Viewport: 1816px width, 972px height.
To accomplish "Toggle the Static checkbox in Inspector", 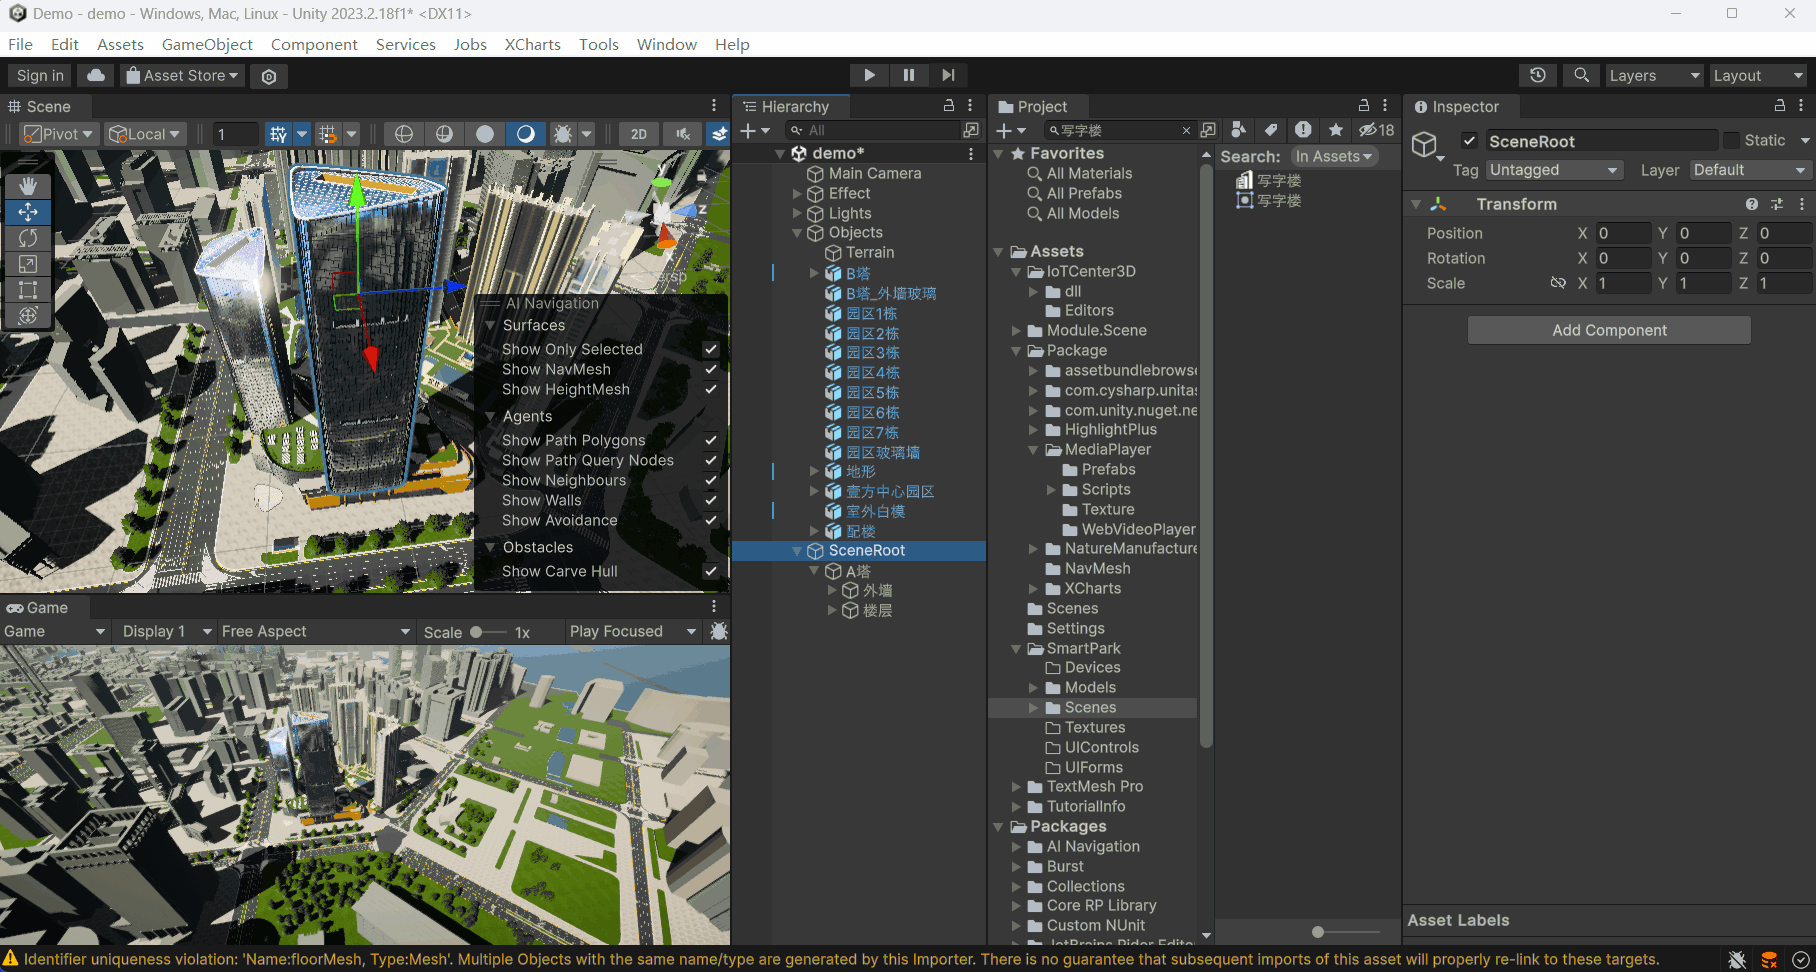I will [x=1731, y=141].
